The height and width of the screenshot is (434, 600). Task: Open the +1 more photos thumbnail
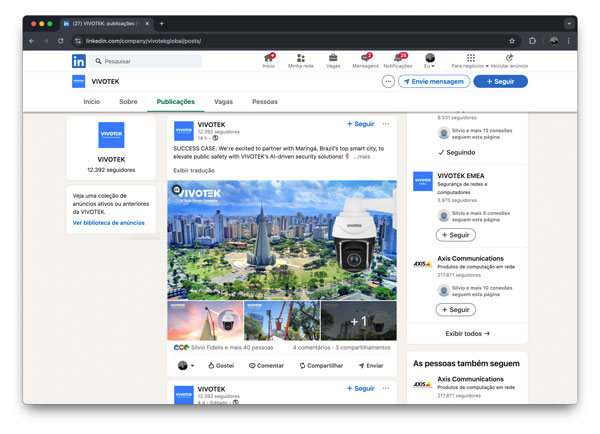point(359,321)
